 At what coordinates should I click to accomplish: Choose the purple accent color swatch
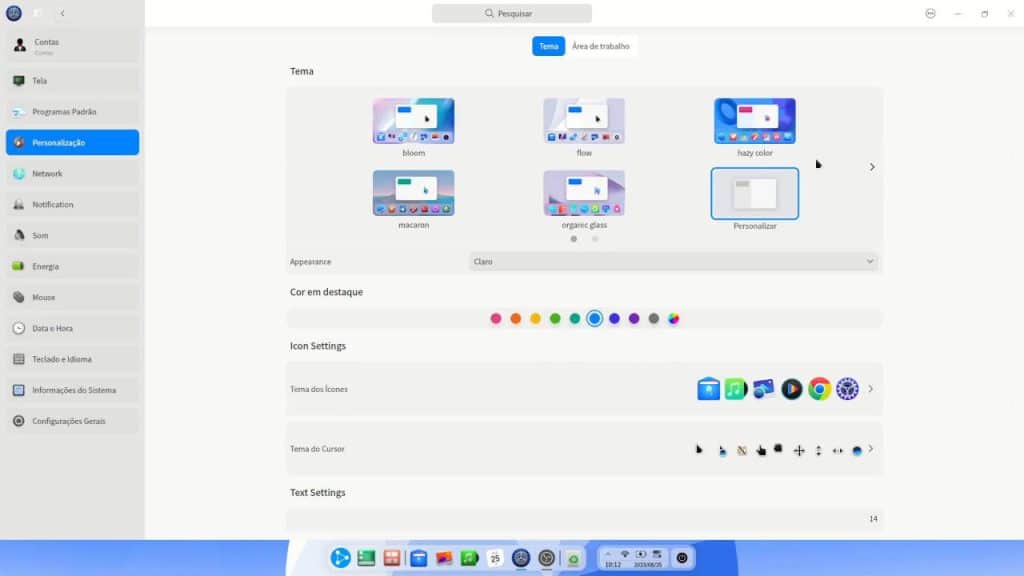(634, 319)
